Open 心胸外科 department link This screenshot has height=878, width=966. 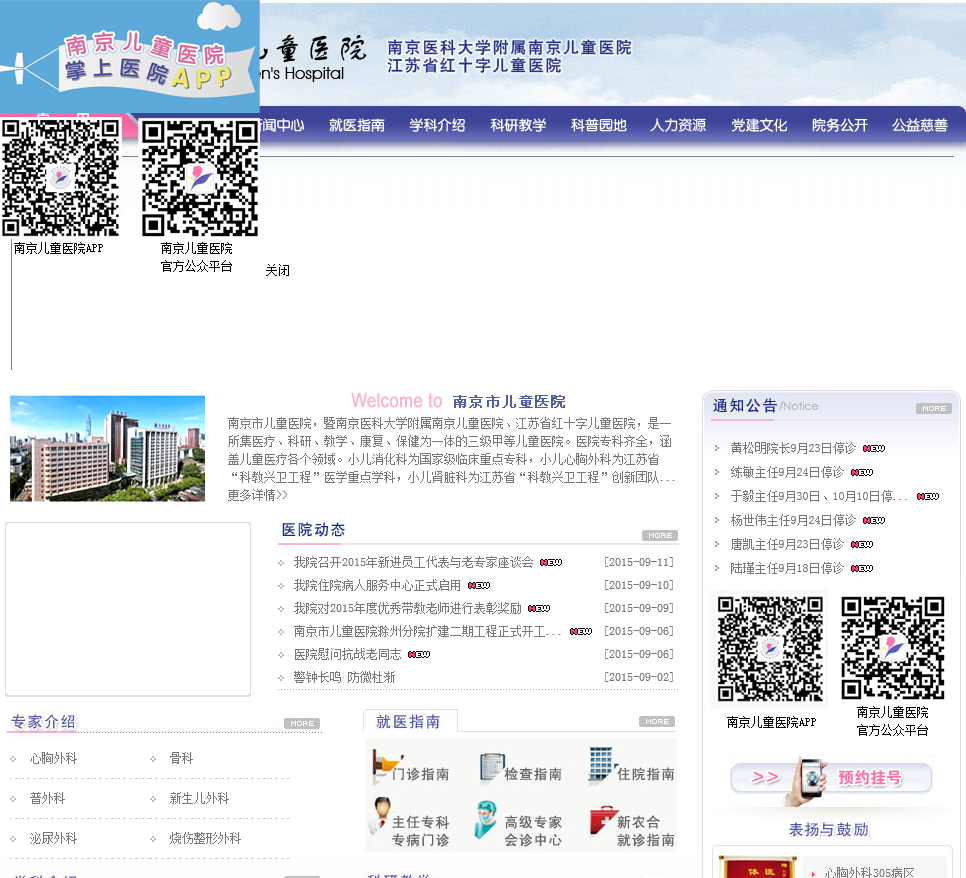[54, 758]
